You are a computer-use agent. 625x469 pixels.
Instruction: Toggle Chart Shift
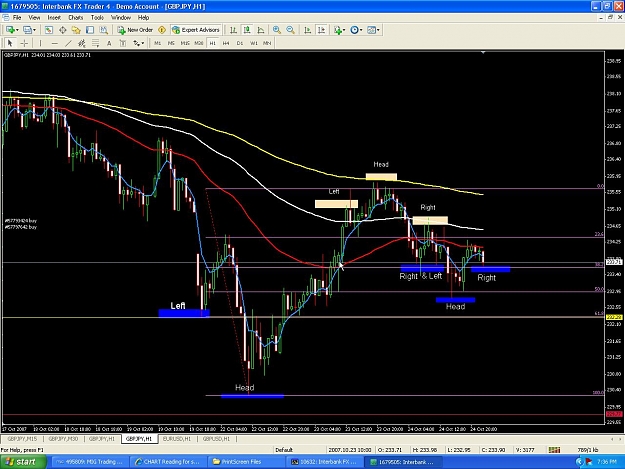coord(321,30)
